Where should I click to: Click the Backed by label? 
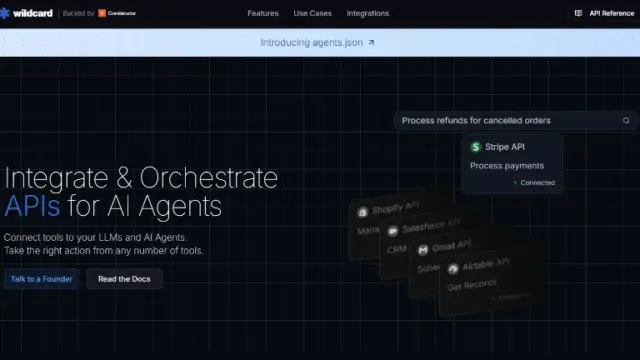click(78, 13)
